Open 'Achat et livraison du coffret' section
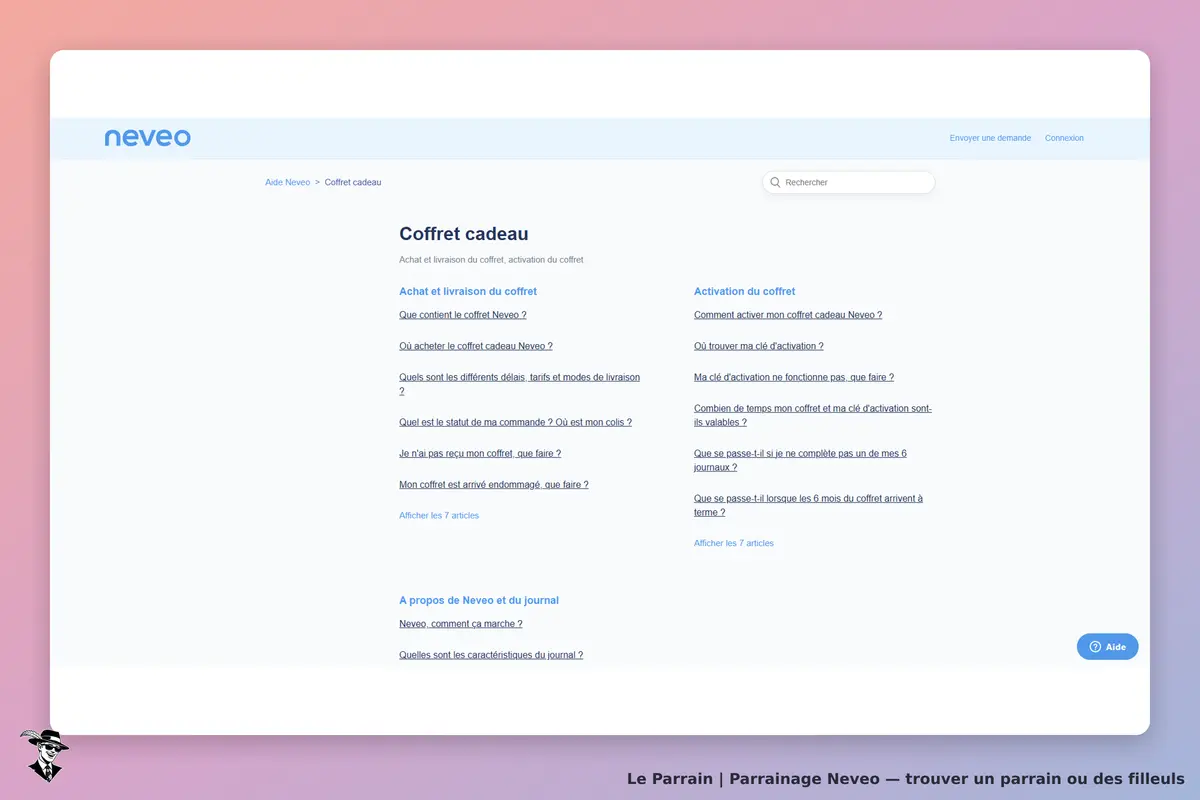 pos(468,292)
